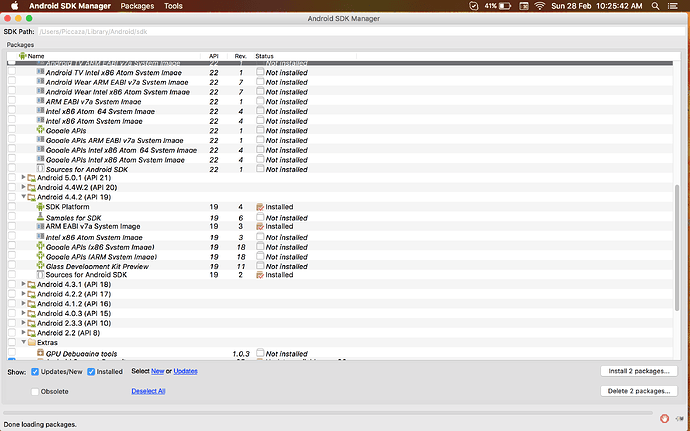Image resolution: width=690 pixels, height=431 pixels.
Task: Click the GPU Debugging tools icon
Action: tap(40, 353)
